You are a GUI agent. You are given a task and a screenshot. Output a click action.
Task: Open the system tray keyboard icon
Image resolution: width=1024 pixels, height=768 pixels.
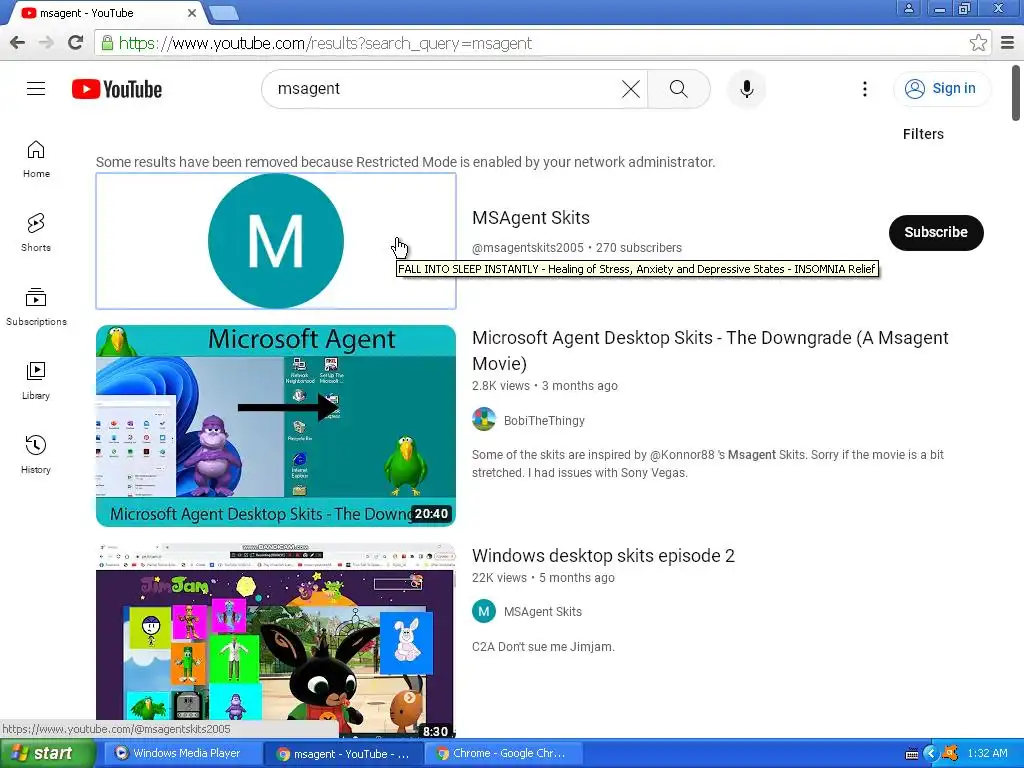[x=912, y=754]
